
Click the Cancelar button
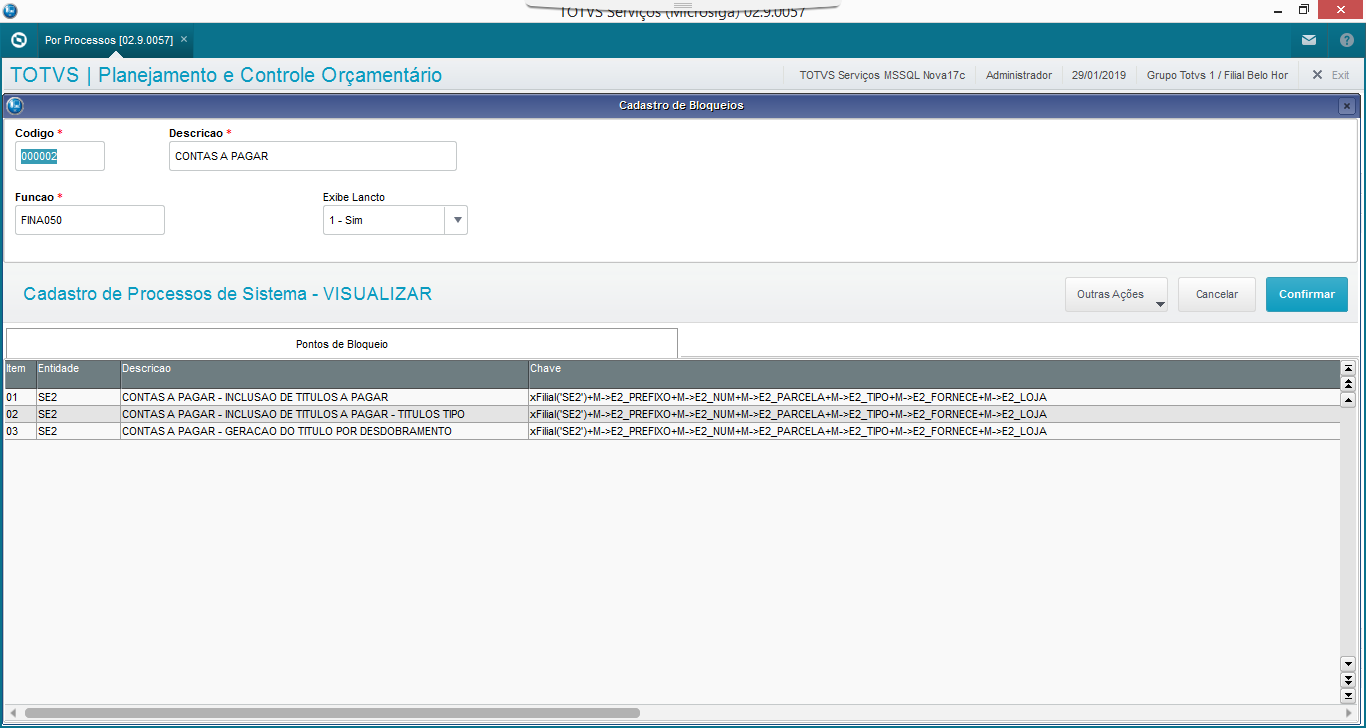click(x=1217, y=295)
